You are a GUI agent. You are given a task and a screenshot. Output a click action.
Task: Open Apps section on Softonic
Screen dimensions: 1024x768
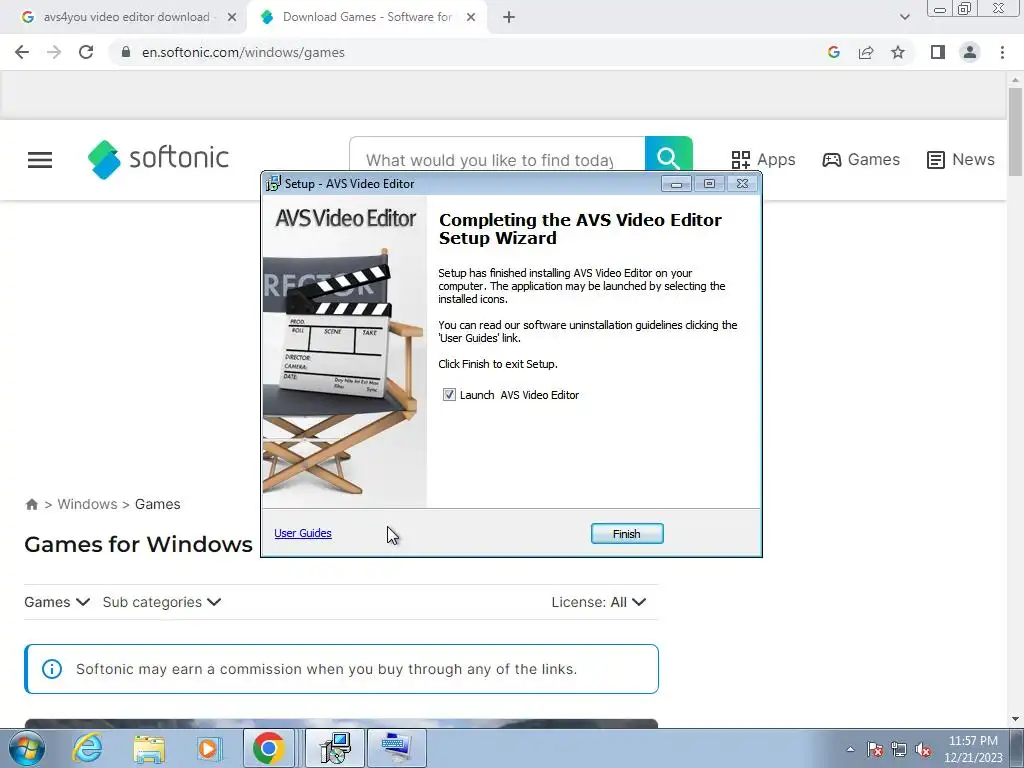pyautogui.click(x=763, y=159)
